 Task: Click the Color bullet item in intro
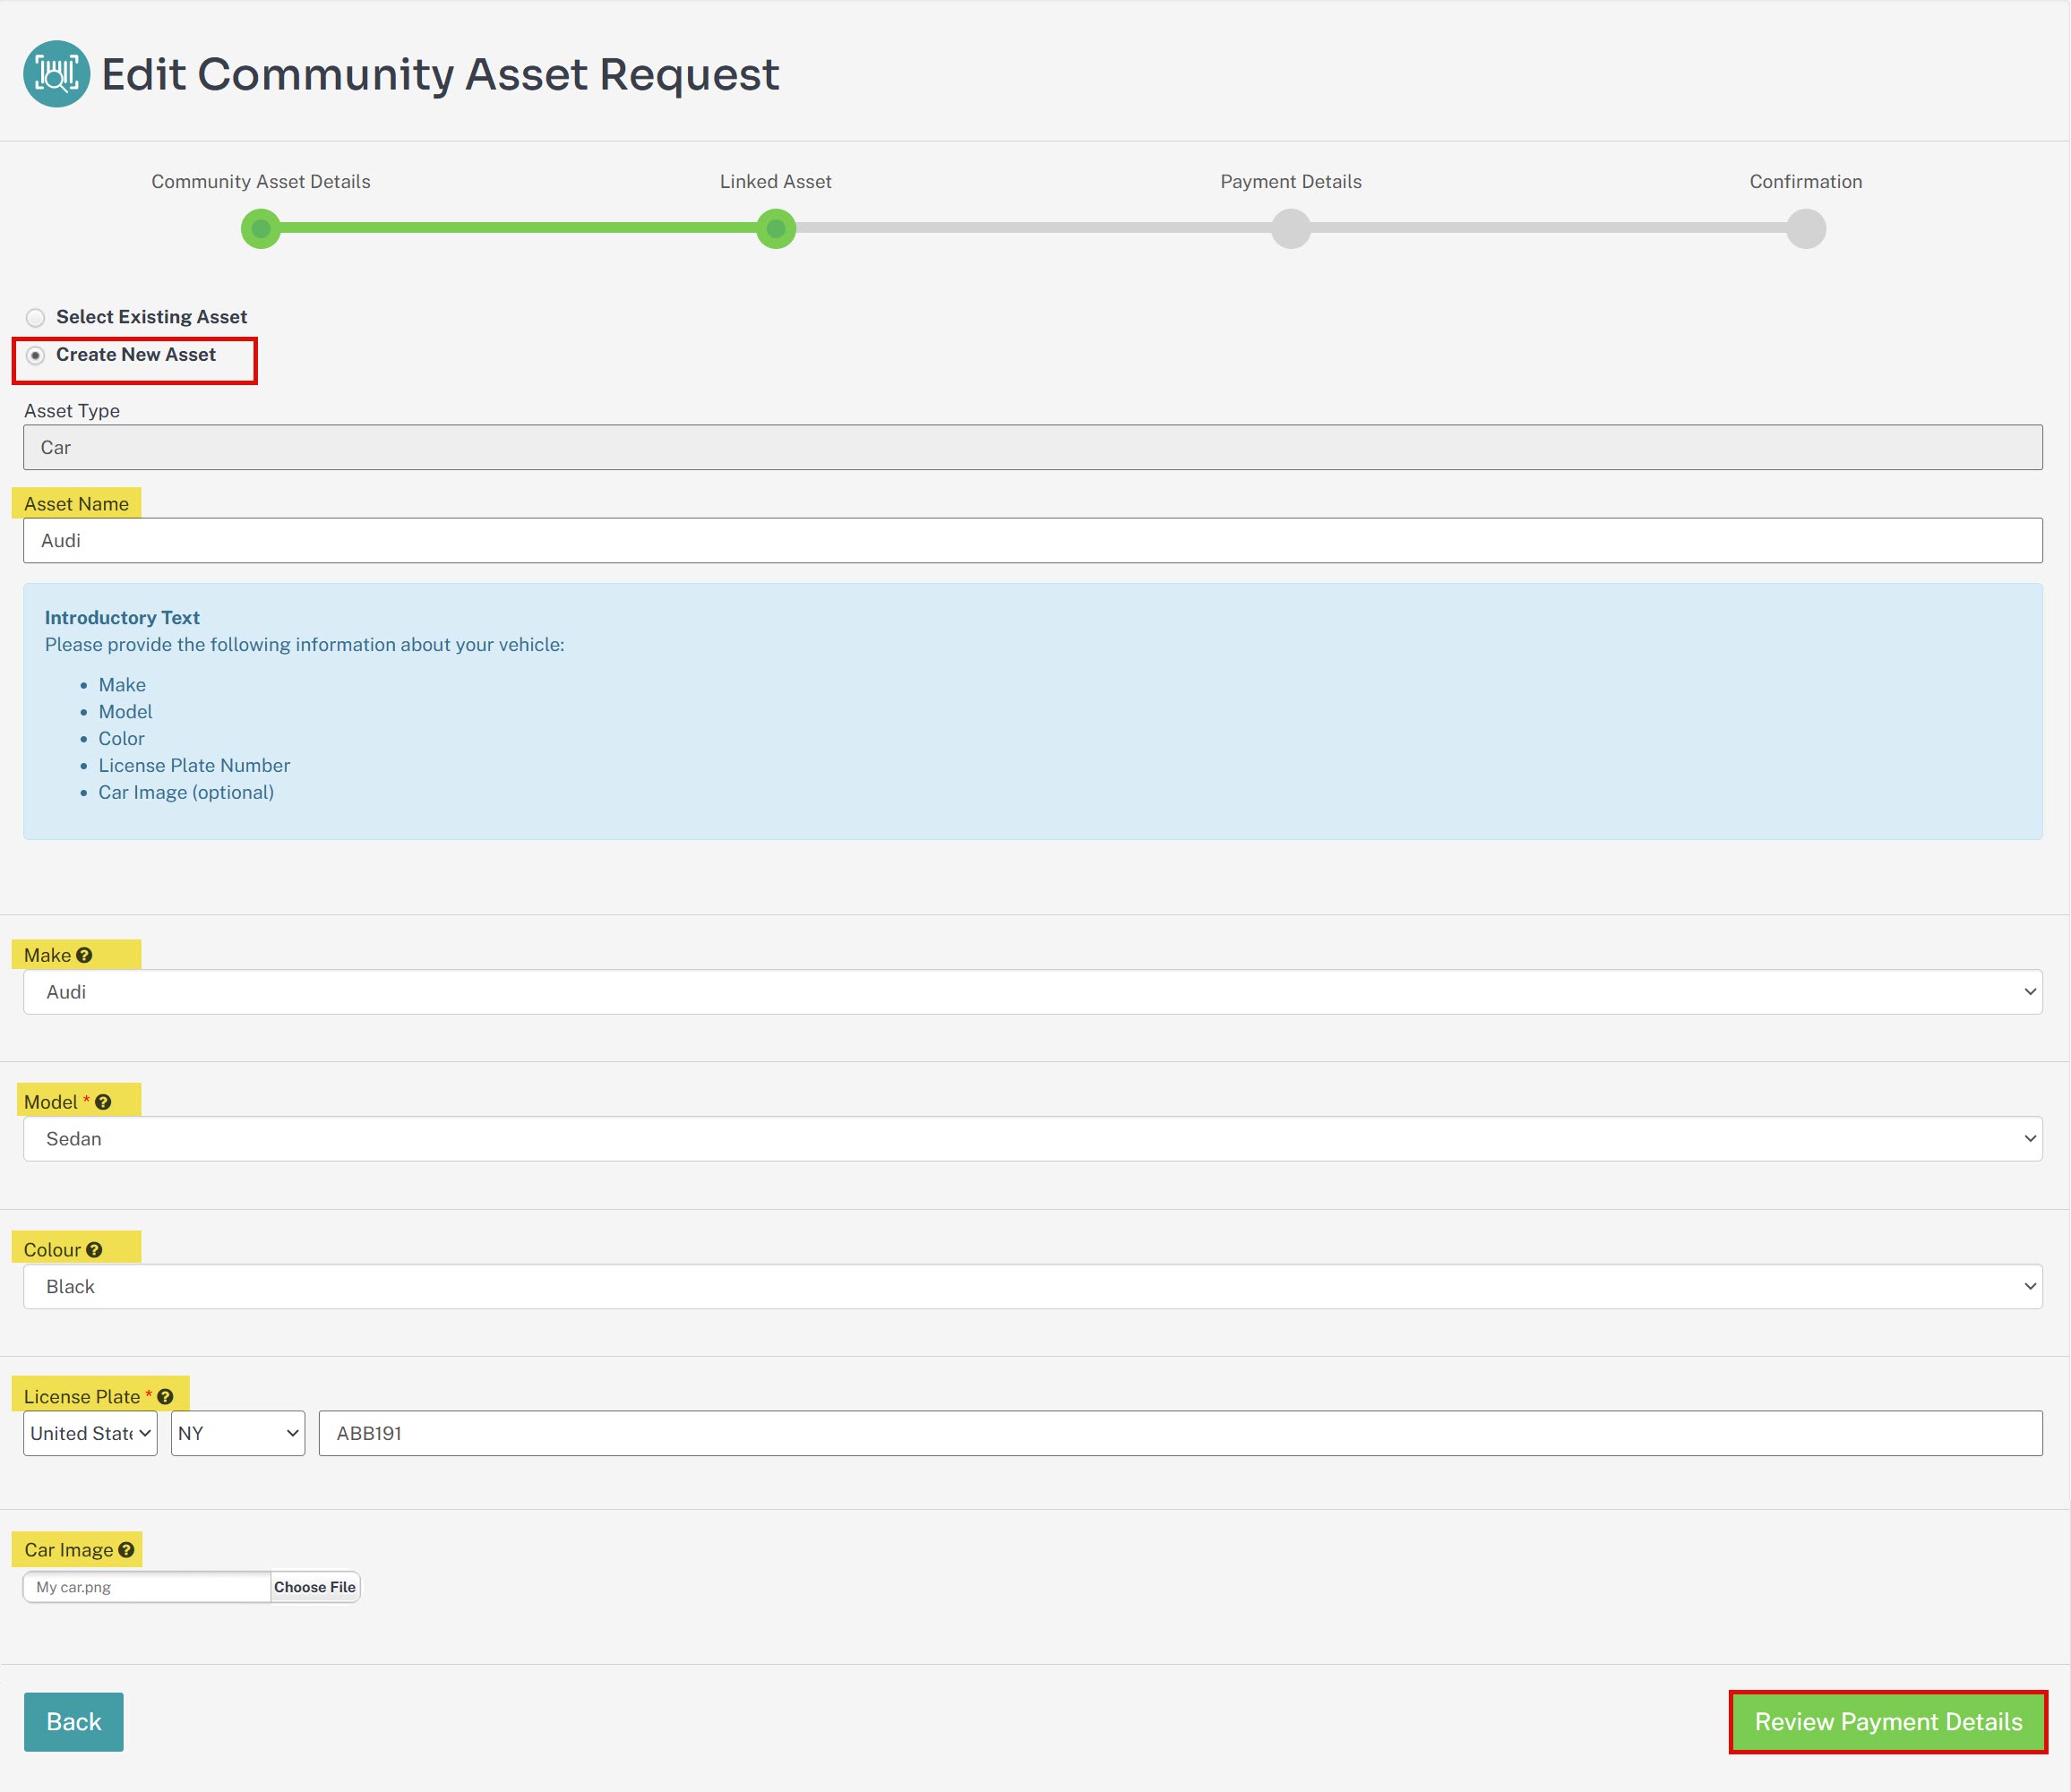click(x=121, y=739)
